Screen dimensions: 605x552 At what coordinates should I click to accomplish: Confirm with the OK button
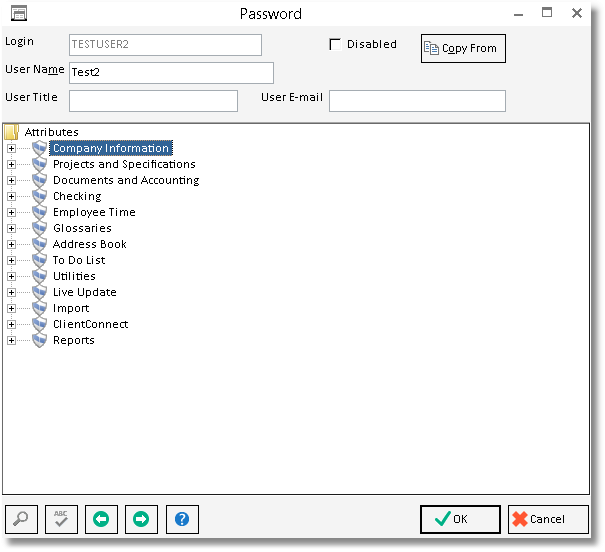point(460,519)
